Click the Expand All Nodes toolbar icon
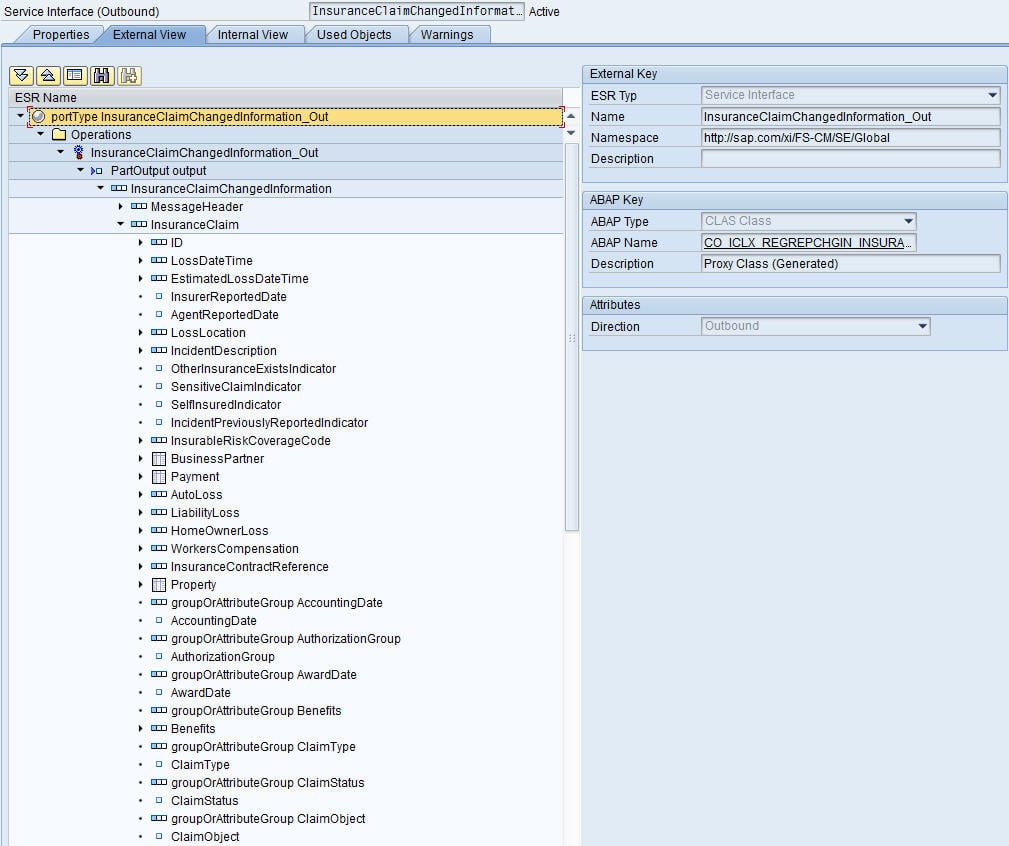The image size is (1009, 846). click(21, 76)
